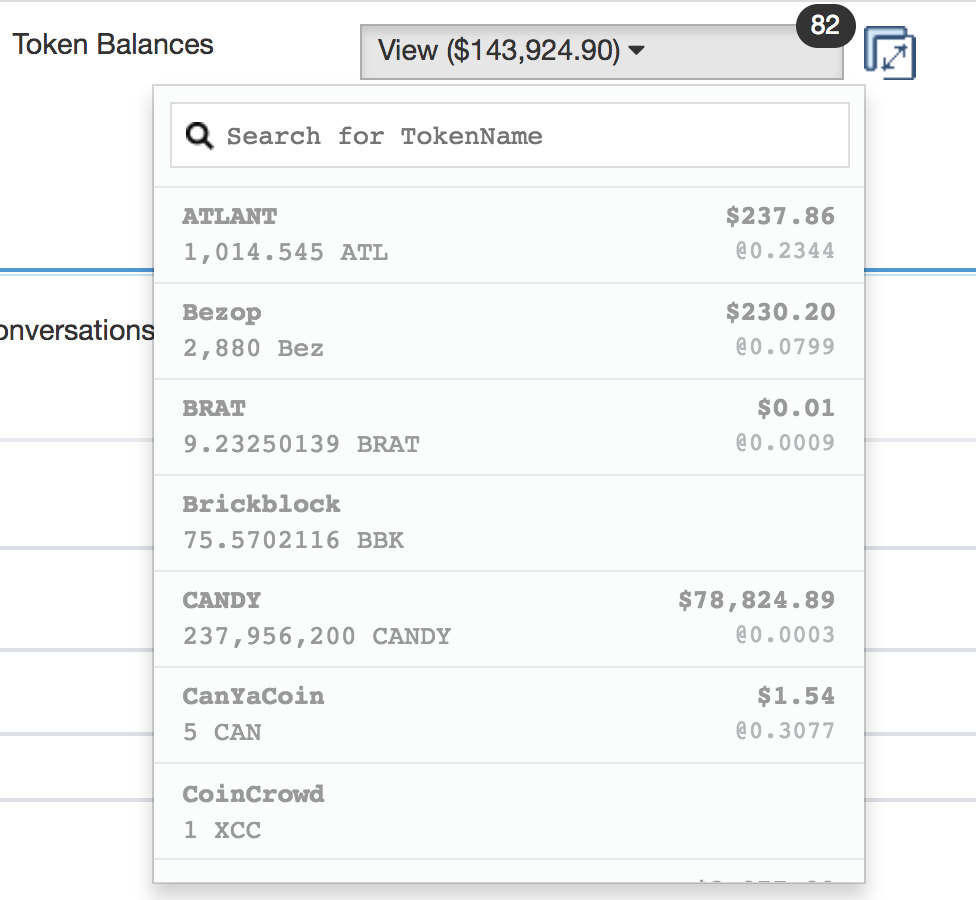The width and height of the screenshot is (976, 900).
Task: Click the magnifier icon in search box
Action: point(200,136)
